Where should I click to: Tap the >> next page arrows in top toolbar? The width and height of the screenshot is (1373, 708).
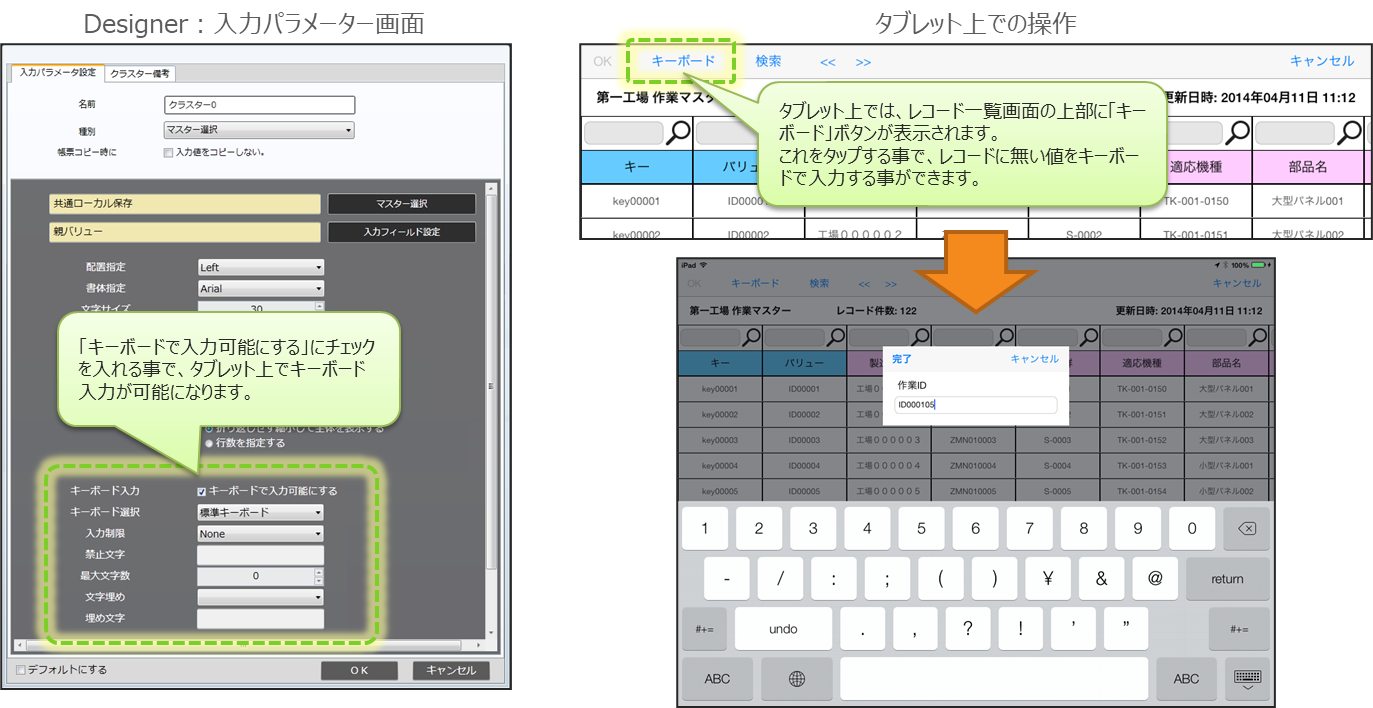863,62
